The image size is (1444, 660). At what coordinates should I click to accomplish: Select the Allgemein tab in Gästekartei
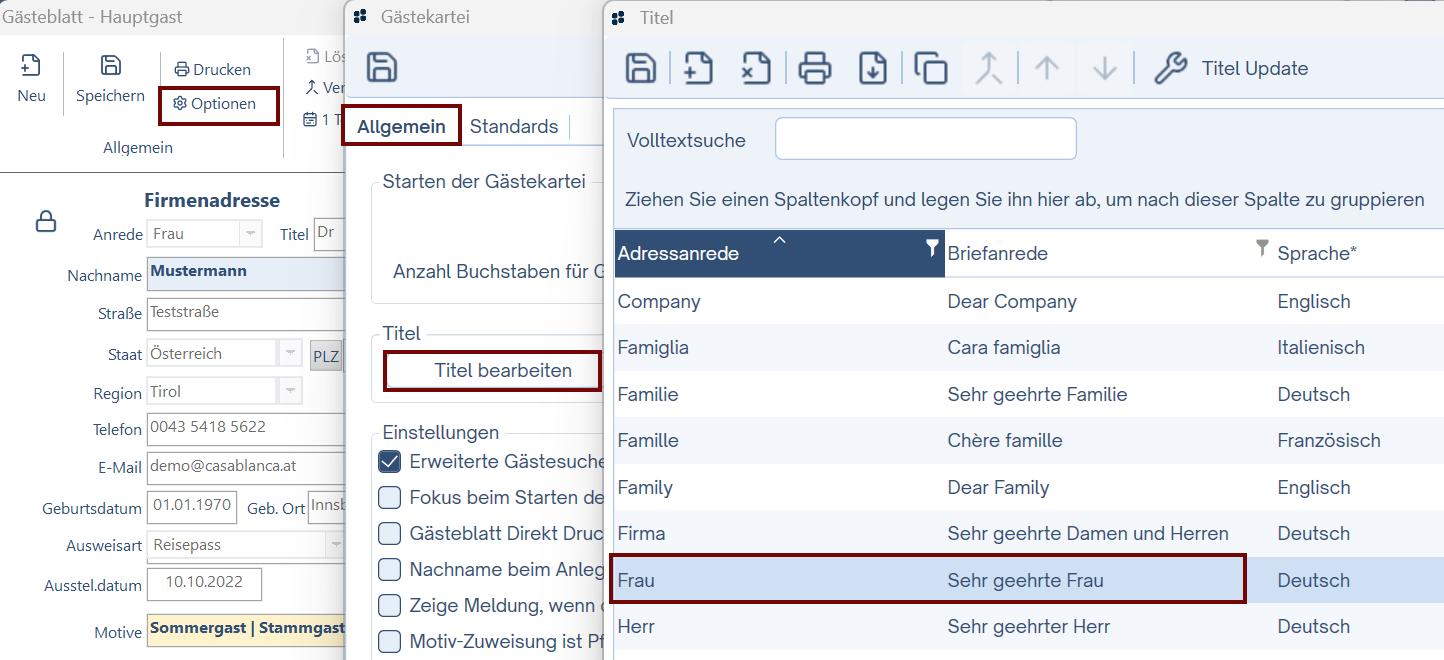(x=401, y=127)
